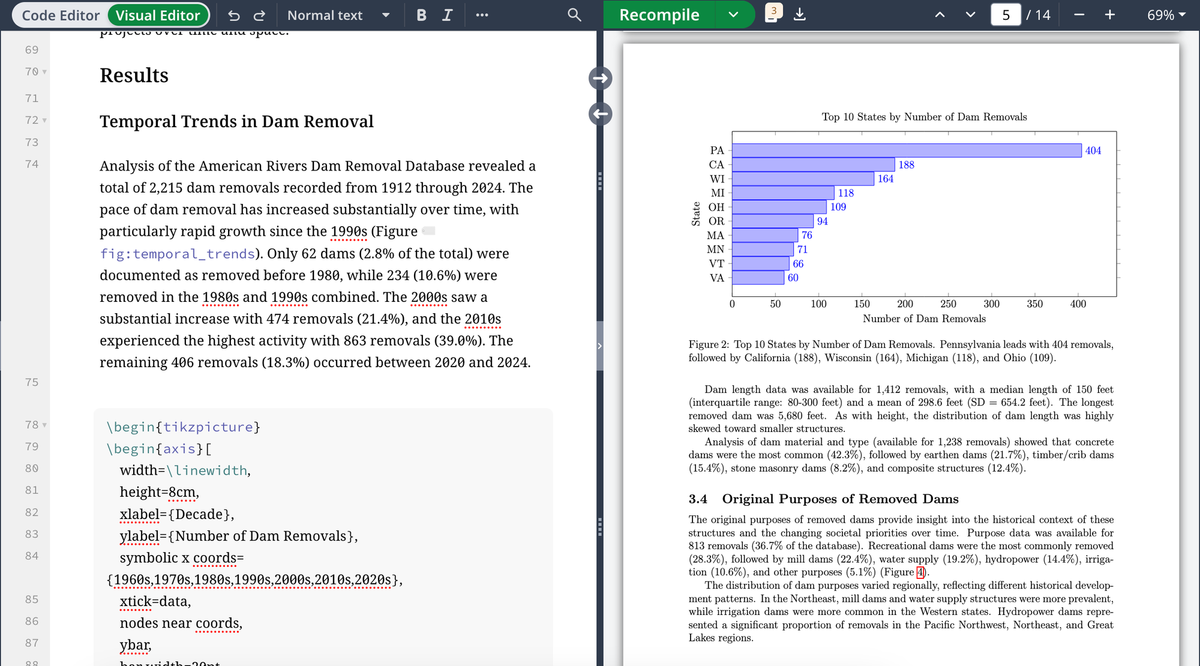Click the Figure 2 caption in PDF

901,351
